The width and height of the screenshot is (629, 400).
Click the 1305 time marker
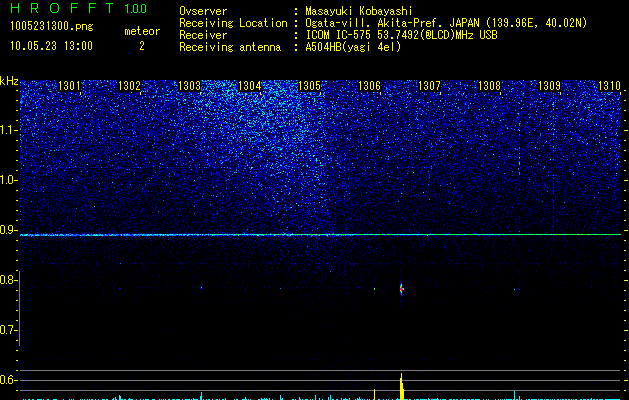(x=309, y=86)
